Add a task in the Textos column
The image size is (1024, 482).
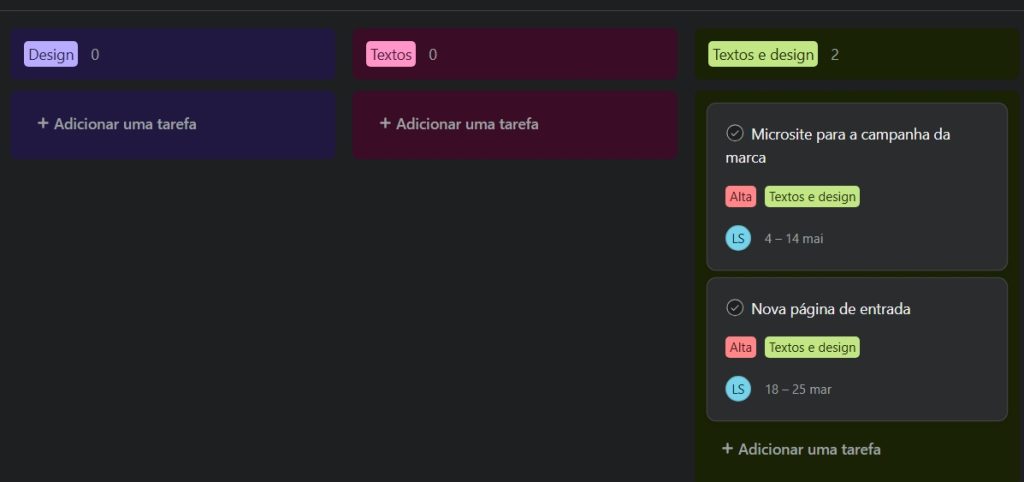point(459,124)
